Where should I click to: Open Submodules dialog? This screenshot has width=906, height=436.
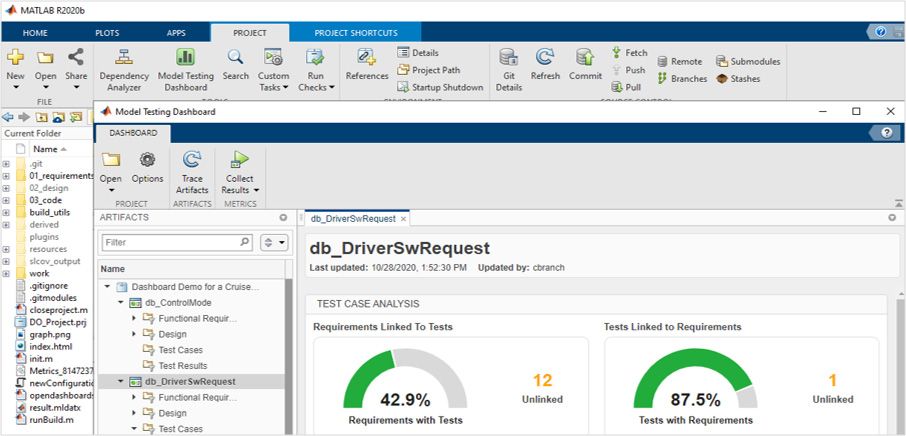click(748, 61)
